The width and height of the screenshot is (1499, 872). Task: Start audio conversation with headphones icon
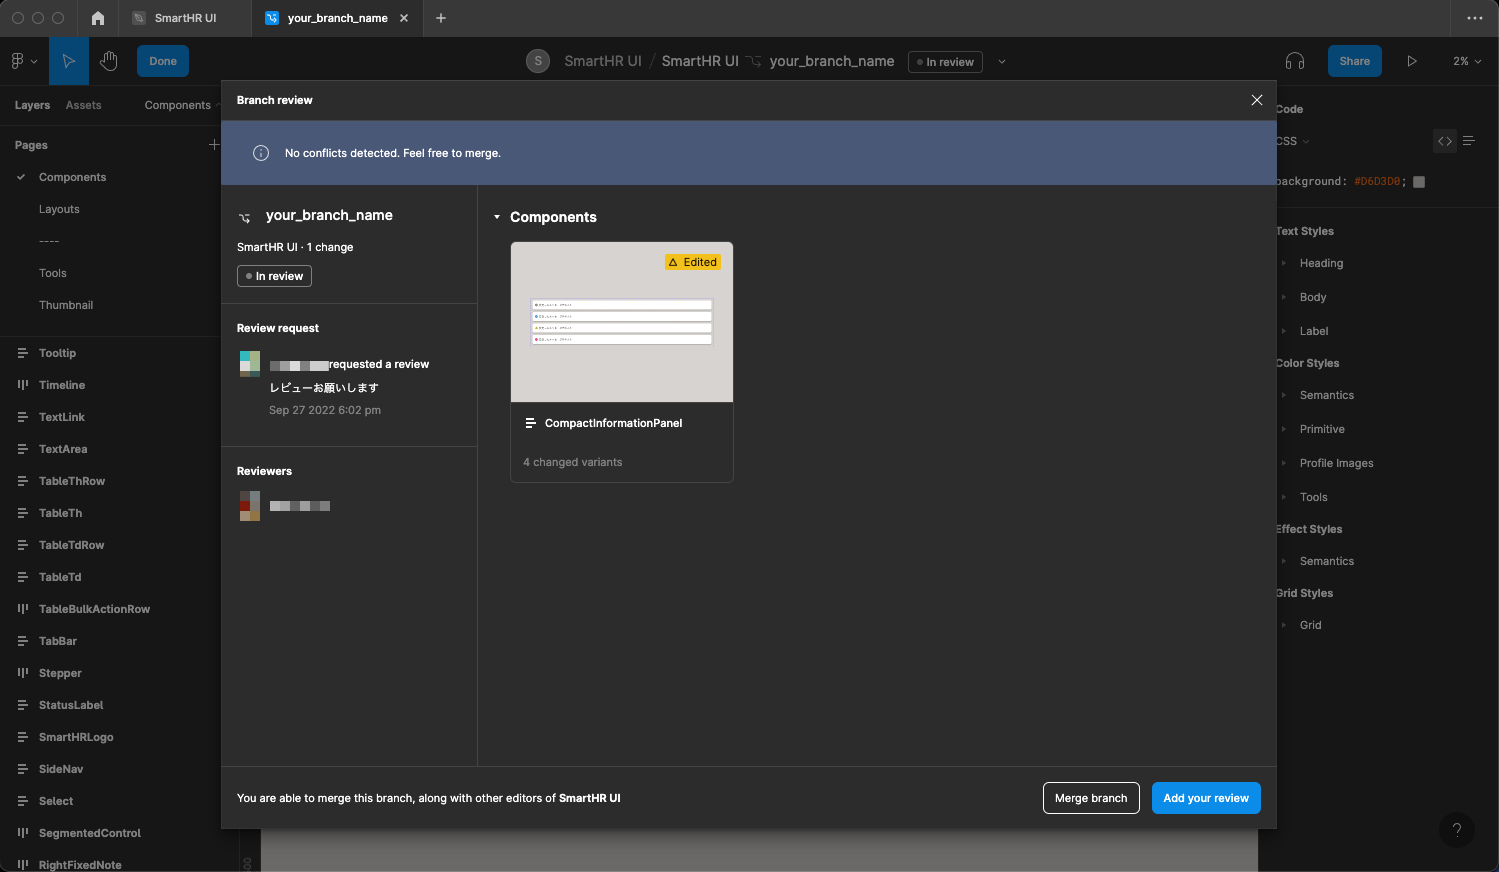click(1294, 61)
